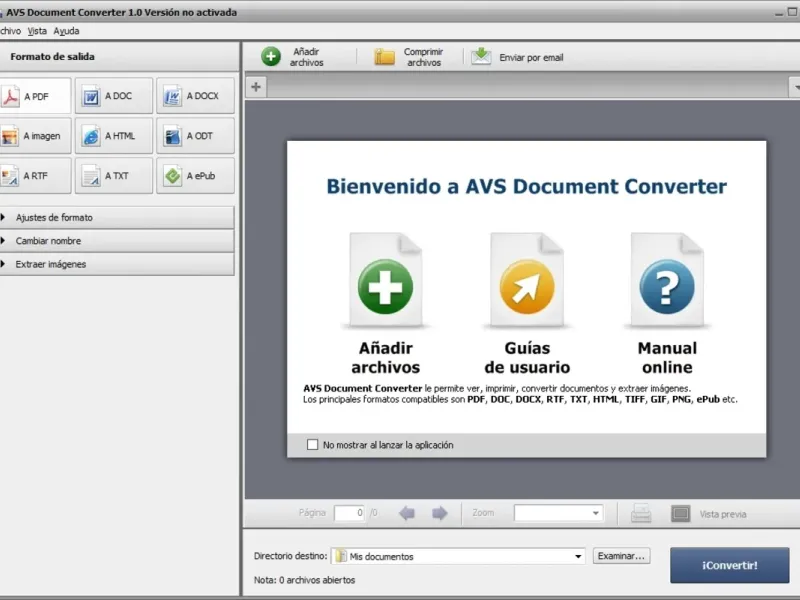
Task: Choose the A DOC output format
Action: [x=114, y=96]
